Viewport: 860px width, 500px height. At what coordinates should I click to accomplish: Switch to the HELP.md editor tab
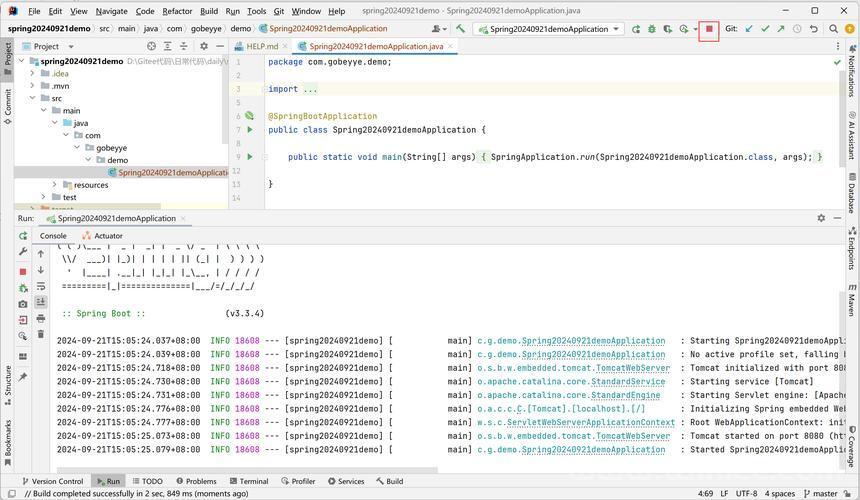(x=262, y=47)
